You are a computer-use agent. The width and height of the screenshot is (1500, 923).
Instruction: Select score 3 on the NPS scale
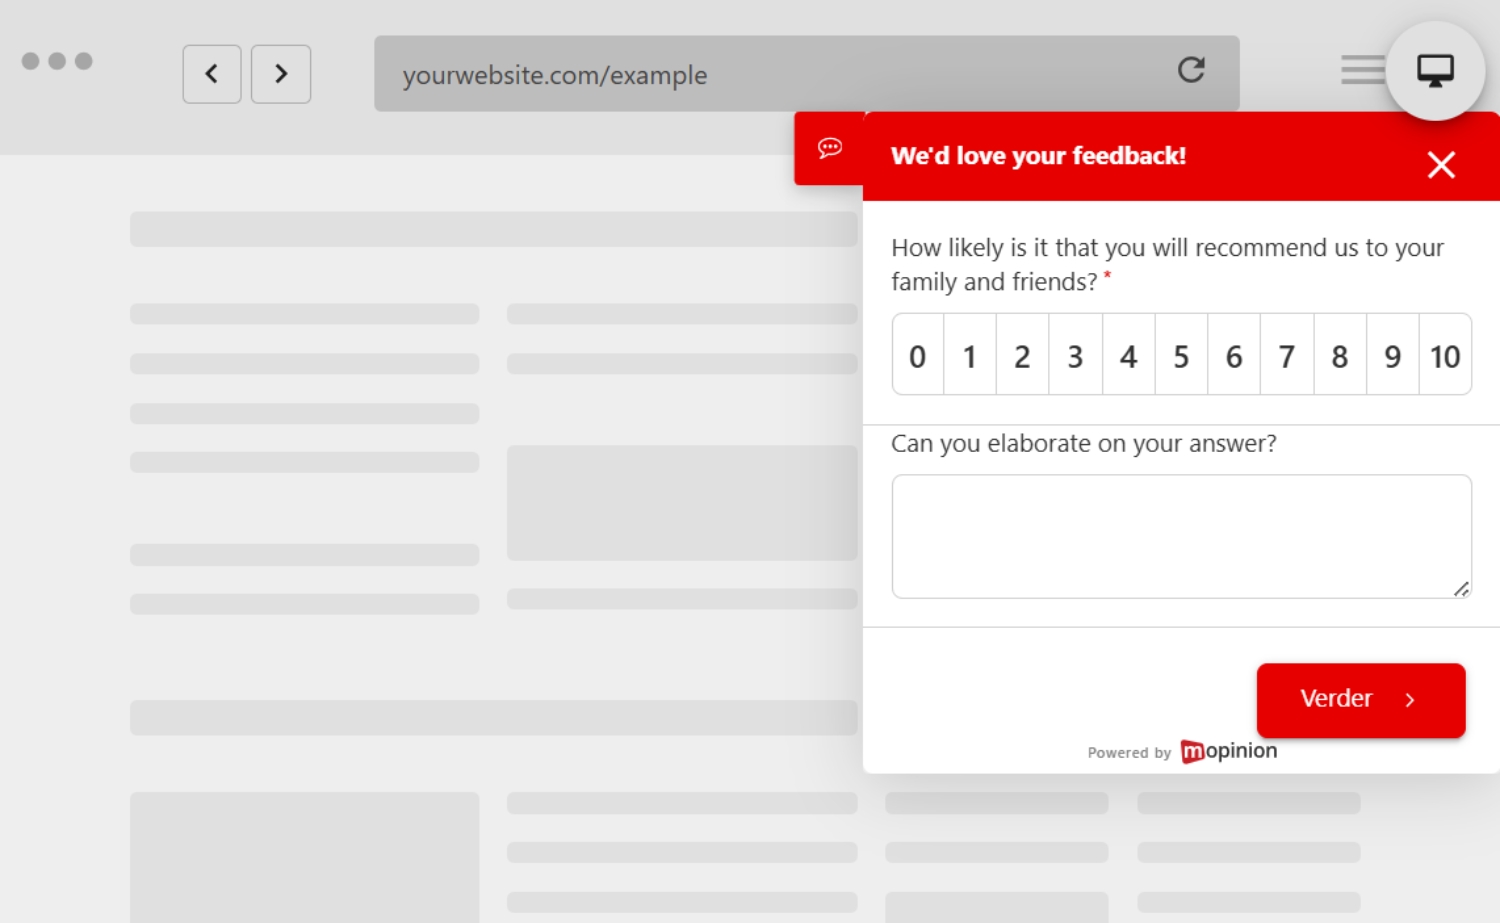pyautogui.click(x=1075, y=356)
